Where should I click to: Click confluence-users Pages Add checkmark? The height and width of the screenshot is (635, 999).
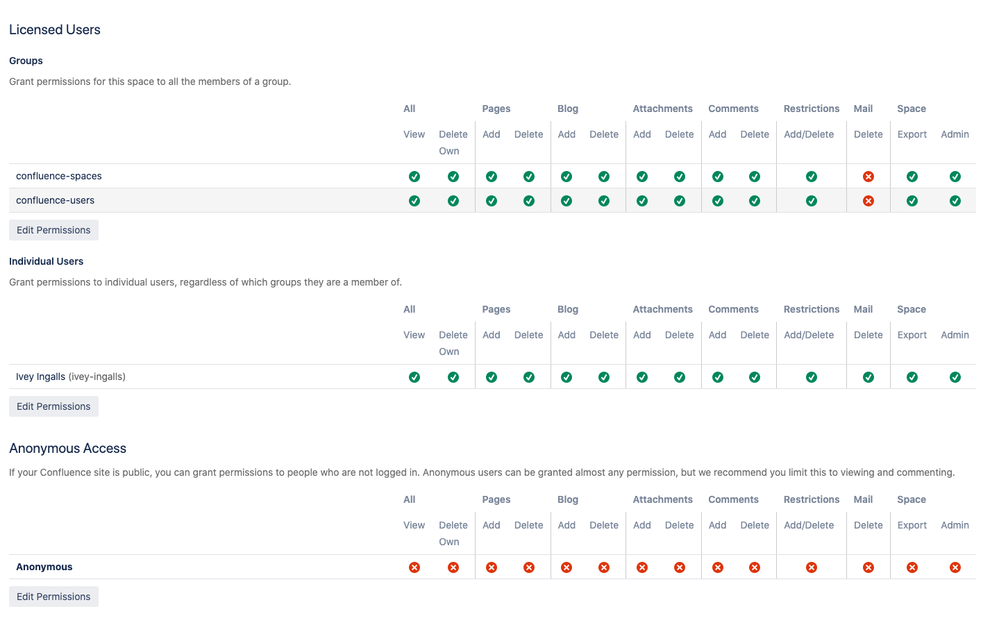click(491, 201)
